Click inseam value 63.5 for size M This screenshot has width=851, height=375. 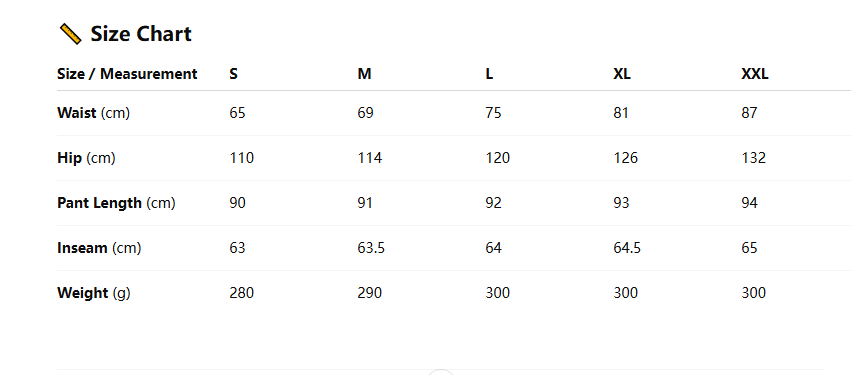click(x=371, y=248)
